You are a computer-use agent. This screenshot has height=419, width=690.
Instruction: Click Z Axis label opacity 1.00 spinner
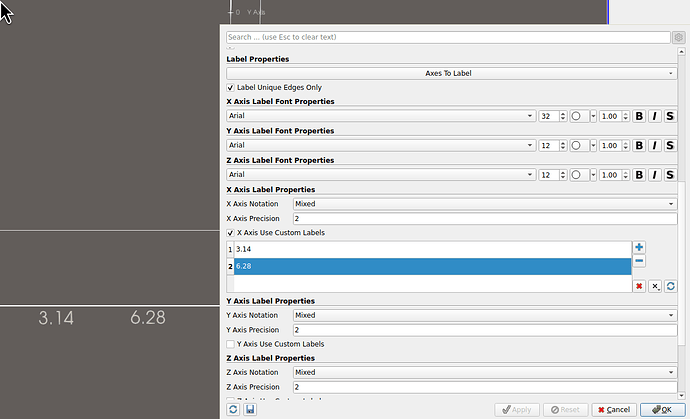(614, 175)
